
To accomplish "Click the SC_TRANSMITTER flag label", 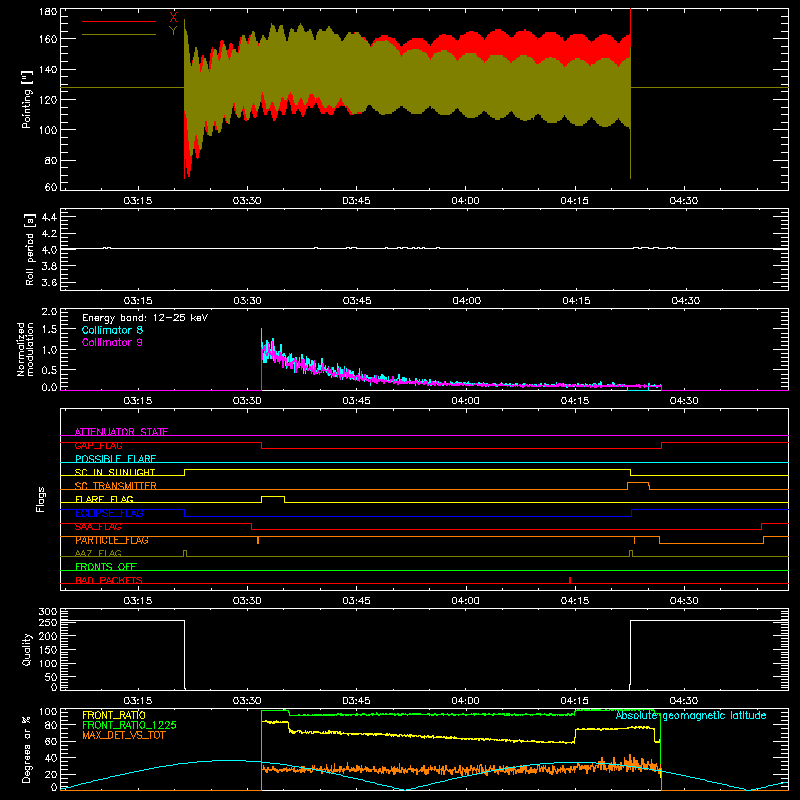I will 116,485.
